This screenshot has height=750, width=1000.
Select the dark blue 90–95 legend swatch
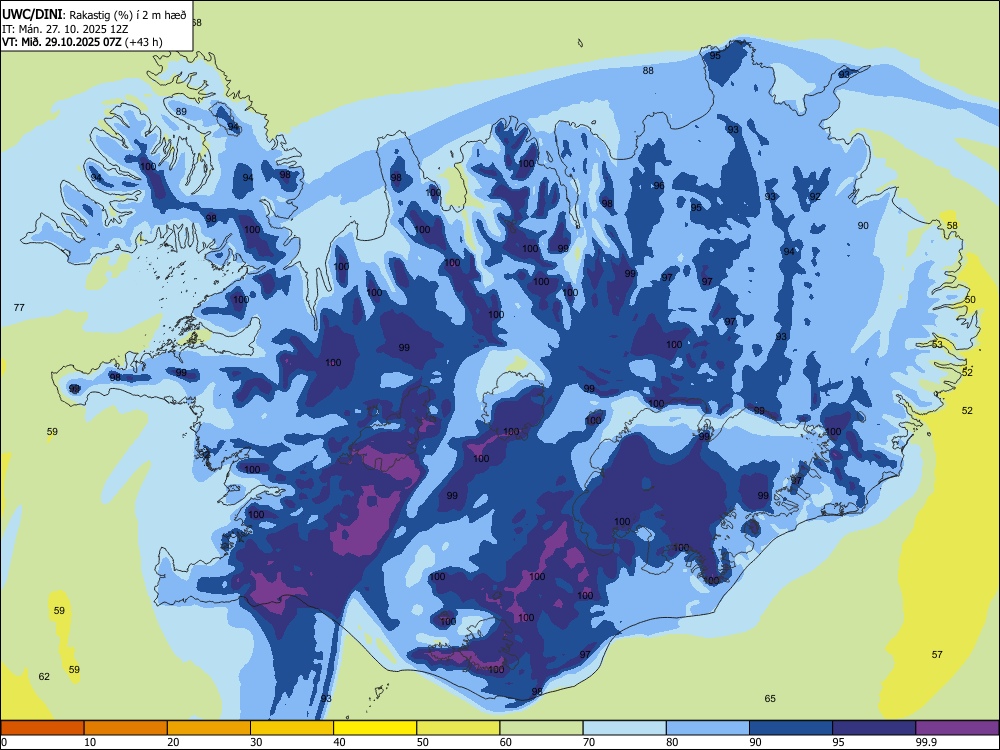pos(791,728)
